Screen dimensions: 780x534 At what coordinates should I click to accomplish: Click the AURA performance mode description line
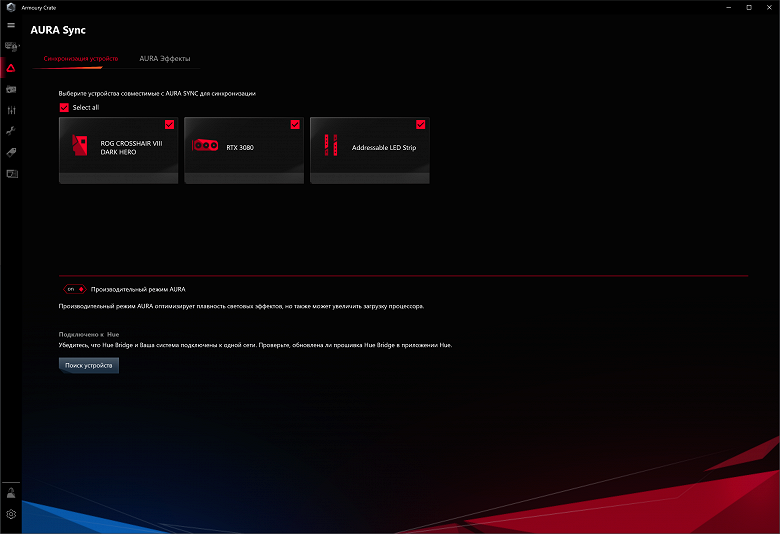241,306
